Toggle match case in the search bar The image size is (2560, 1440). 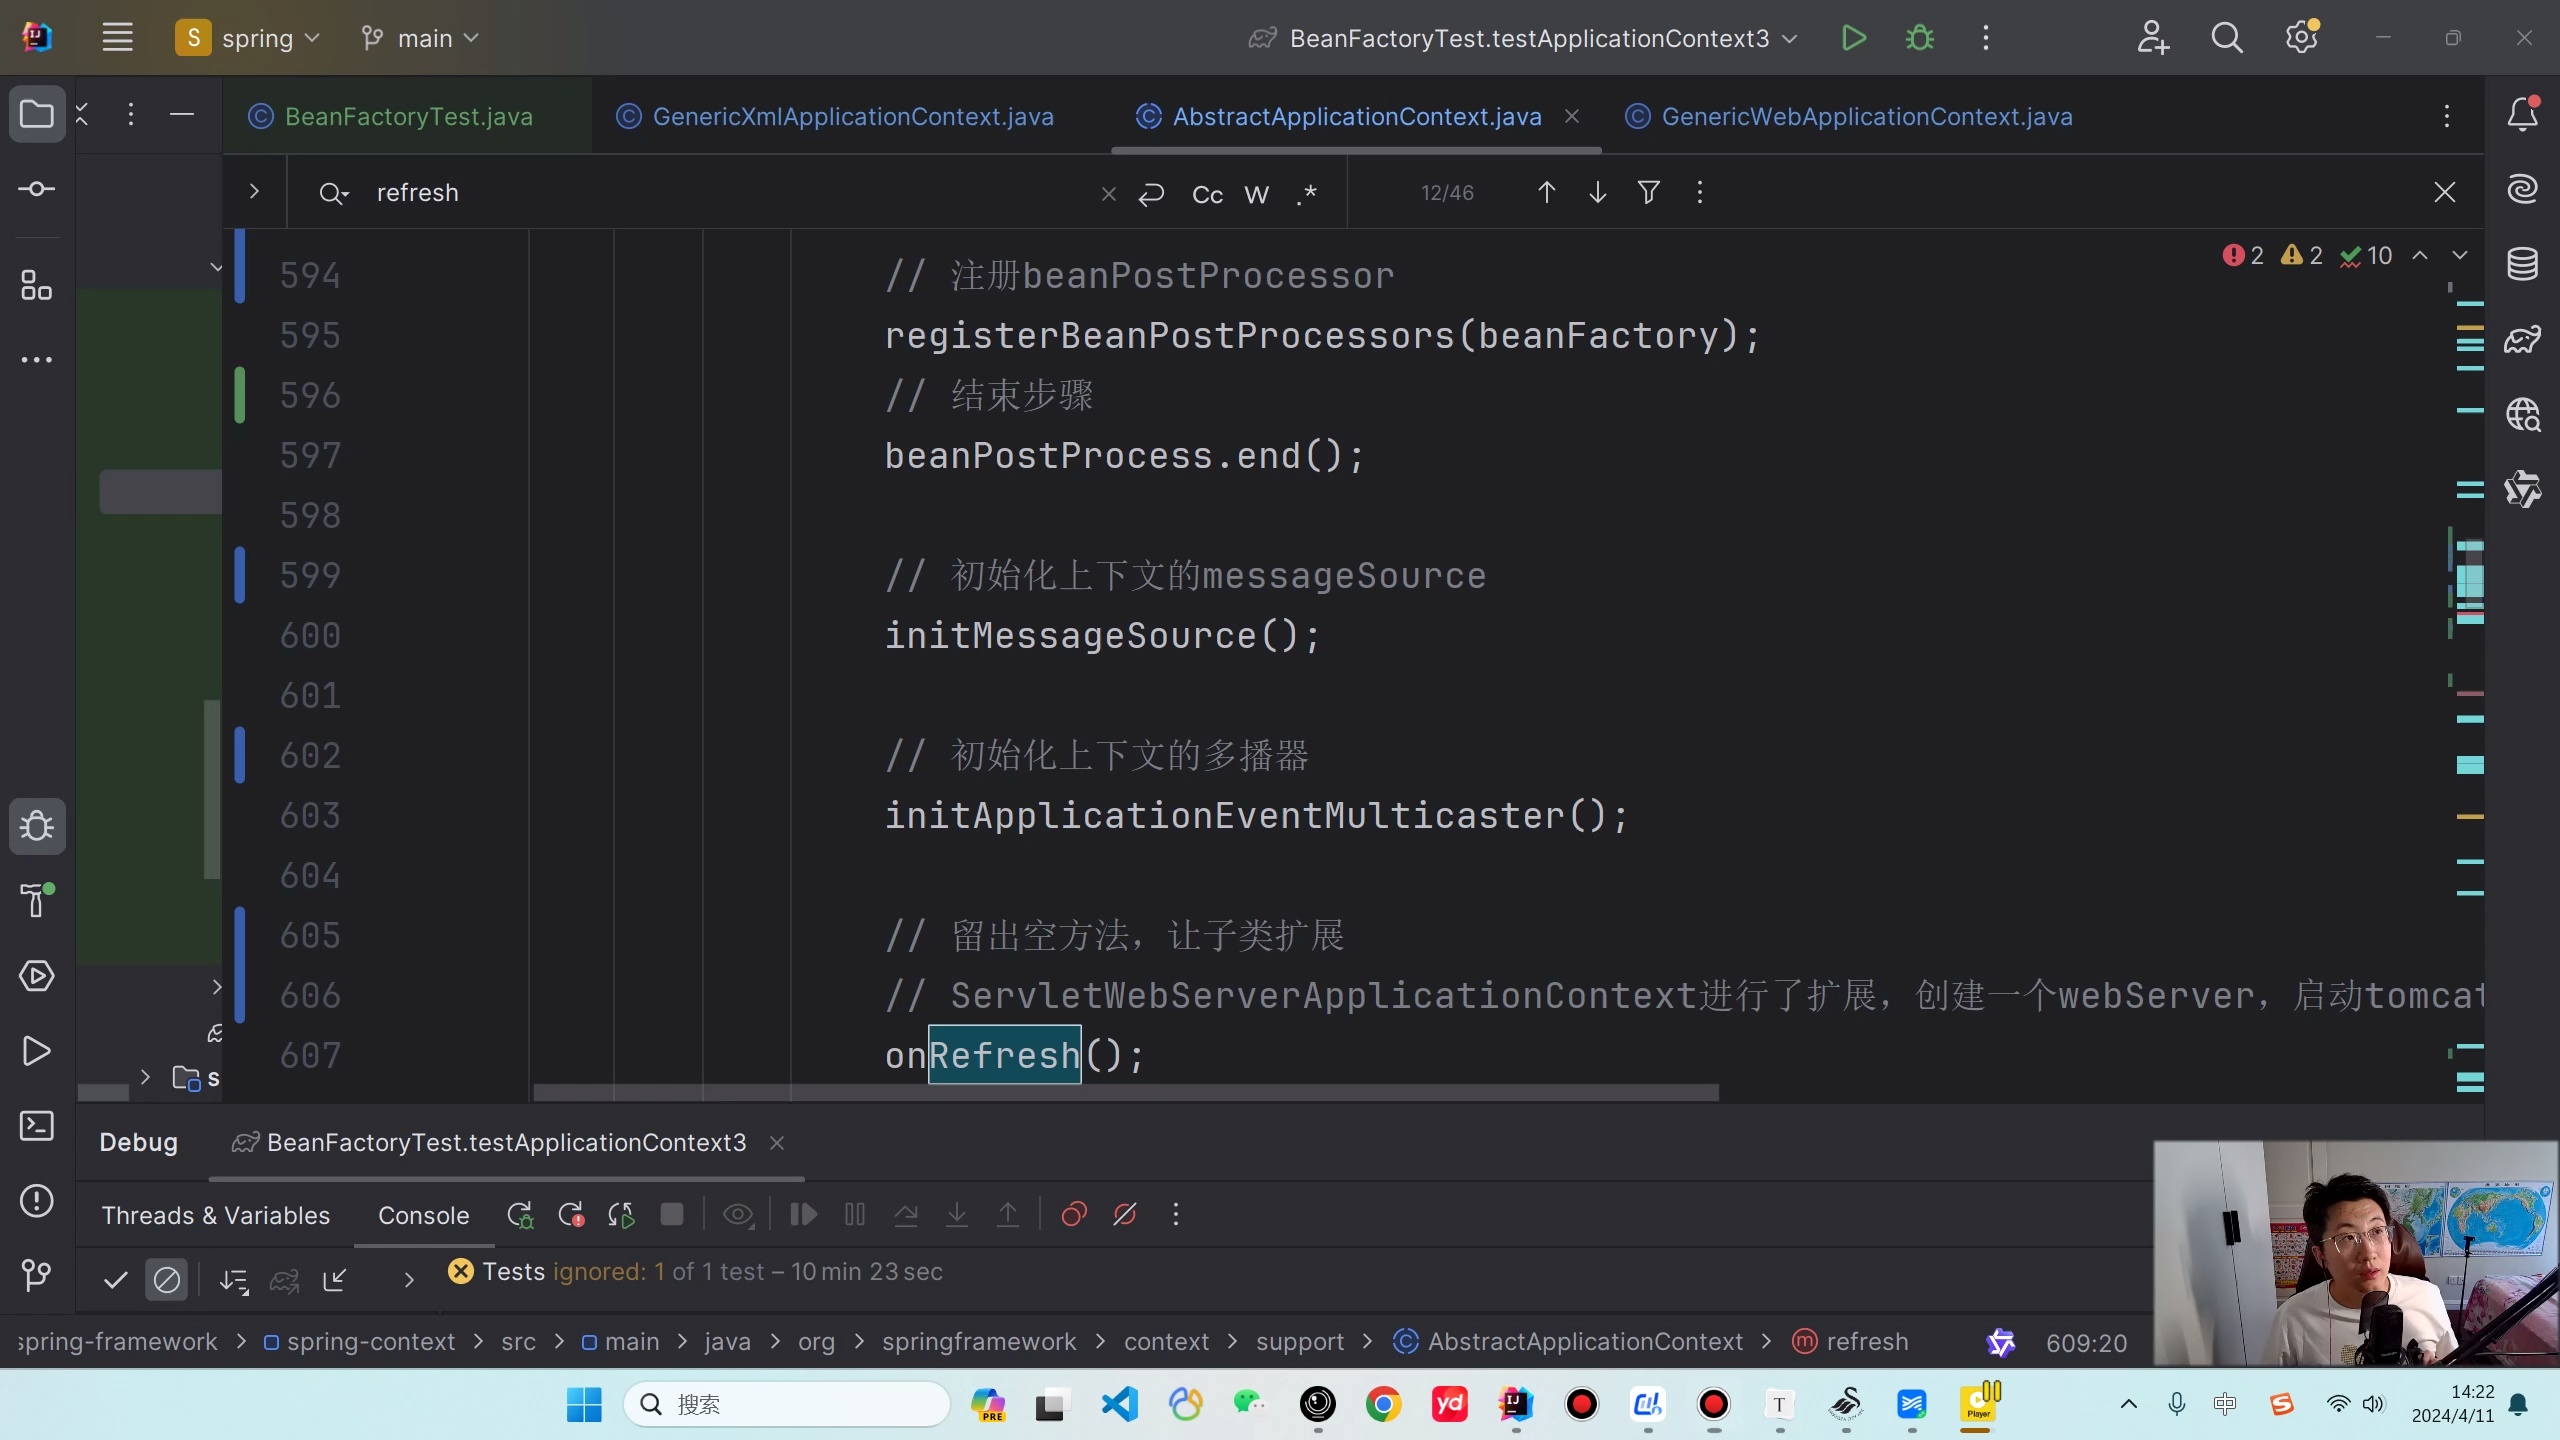(1207, 193)
